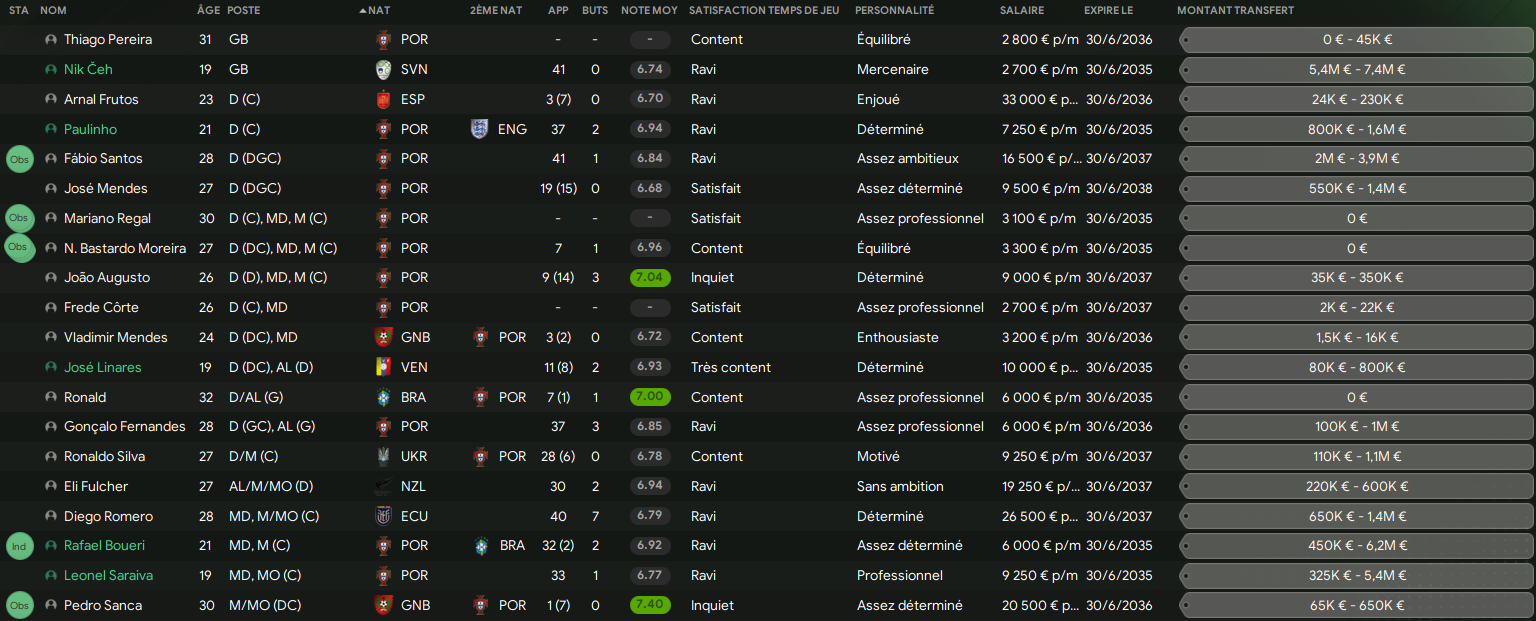Viewport: 1536px width, 621px height.
Task: Click the player icon next to Thiago Pereira
Action: click(x=51, y=40)
